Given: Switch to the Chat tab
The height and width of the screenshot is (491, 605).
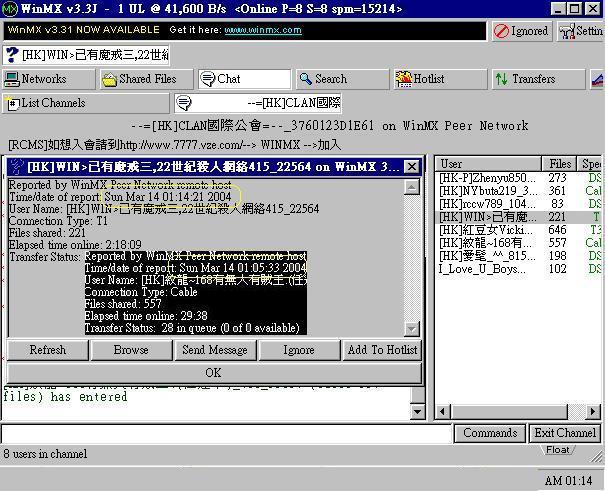Looking at the screenshot, I should (x=244, y=79).
